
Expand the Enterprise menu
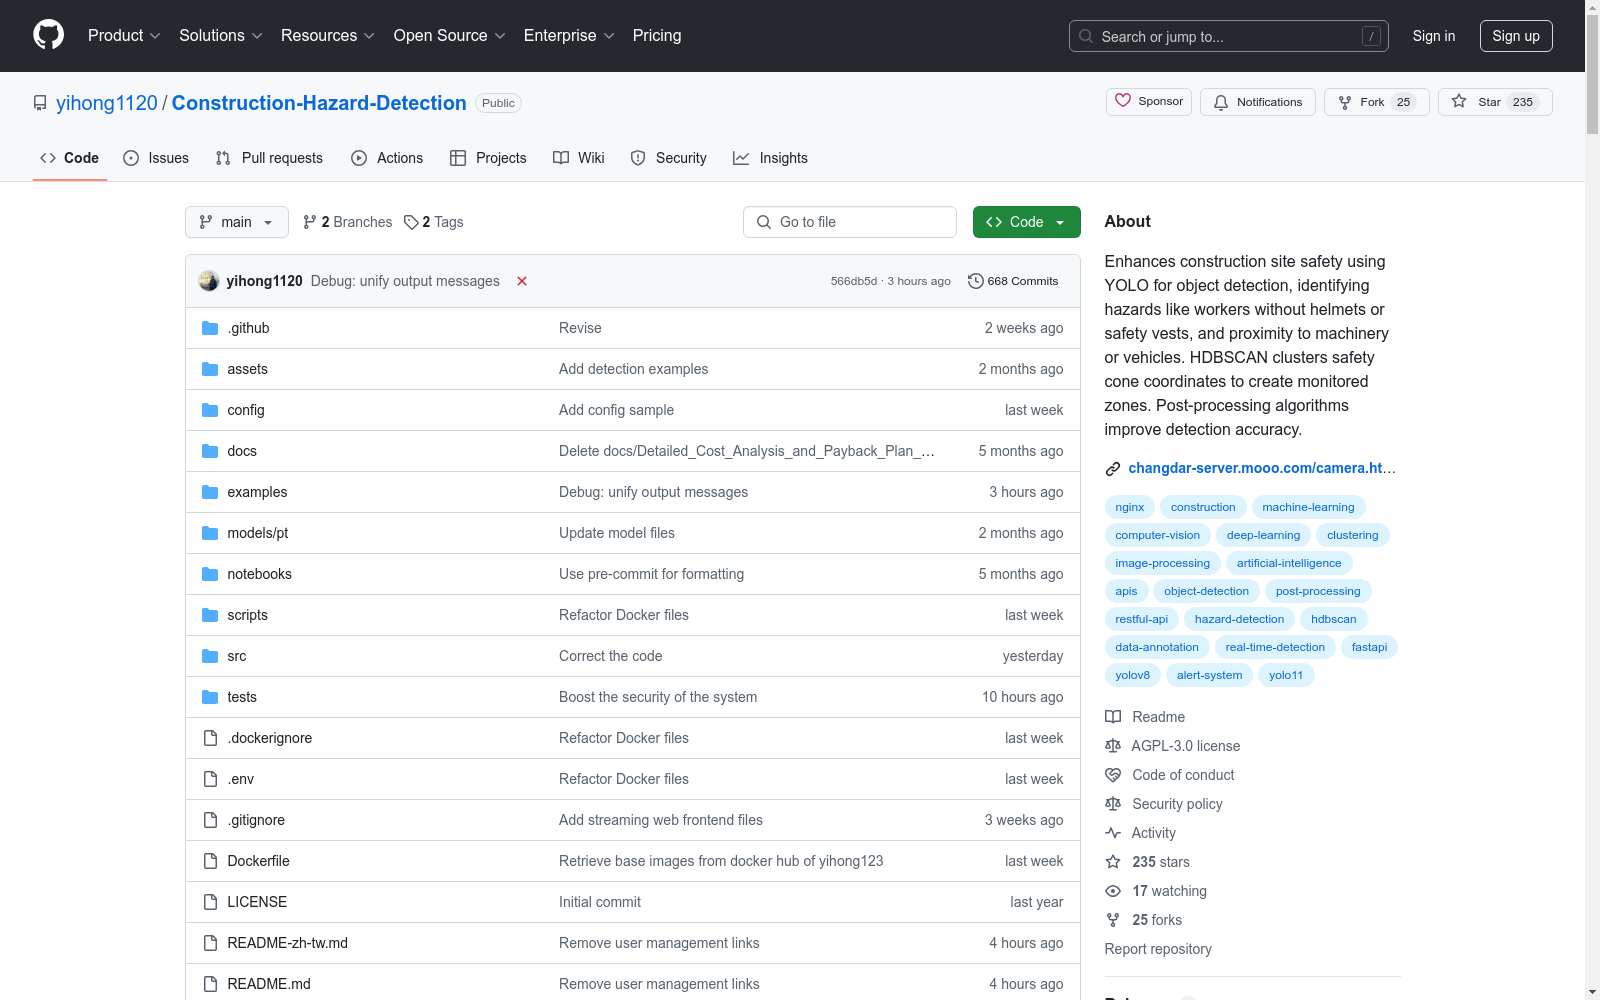[569, 35]
